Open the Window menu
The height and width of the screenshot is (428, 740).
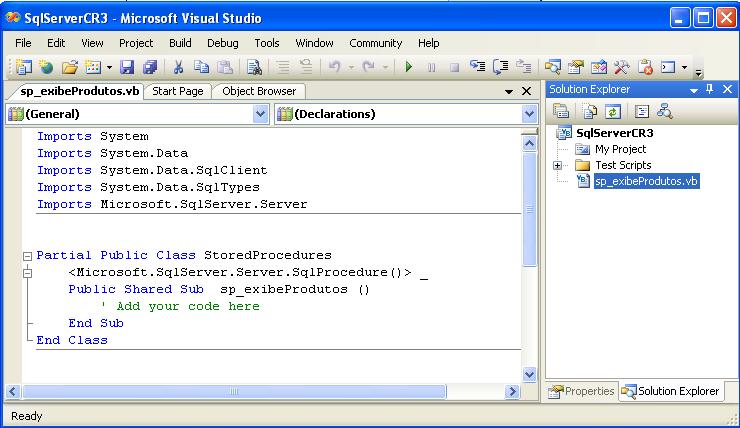click(x=314, y=43)
